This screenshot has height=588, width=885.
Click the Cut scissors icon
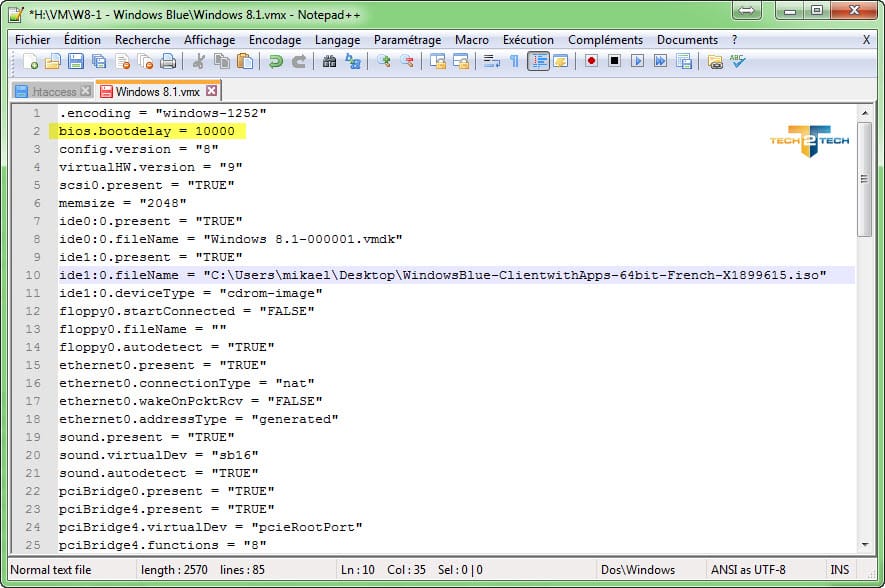click(x=198, y=62)
